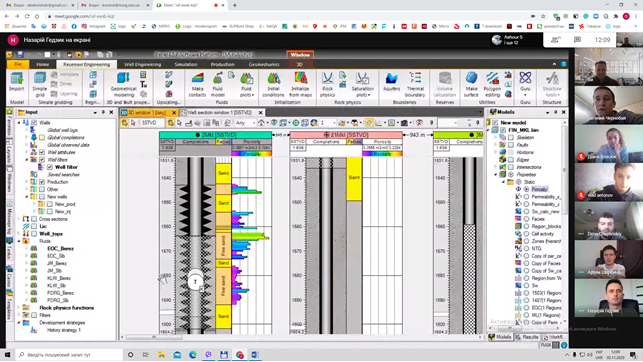Open the Simulation ribbon tab
643x362 pixels.
(186, 64)
